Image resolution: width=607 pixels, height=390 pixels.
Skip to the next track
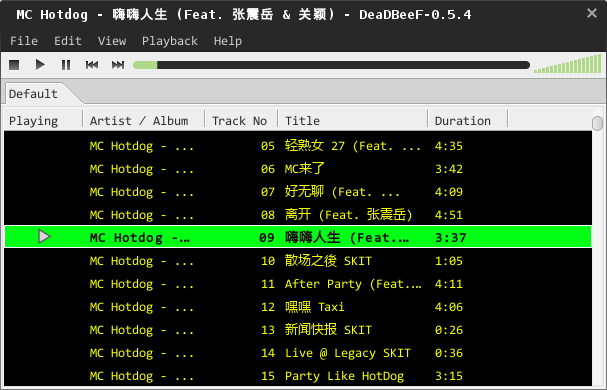coord(118,65)
